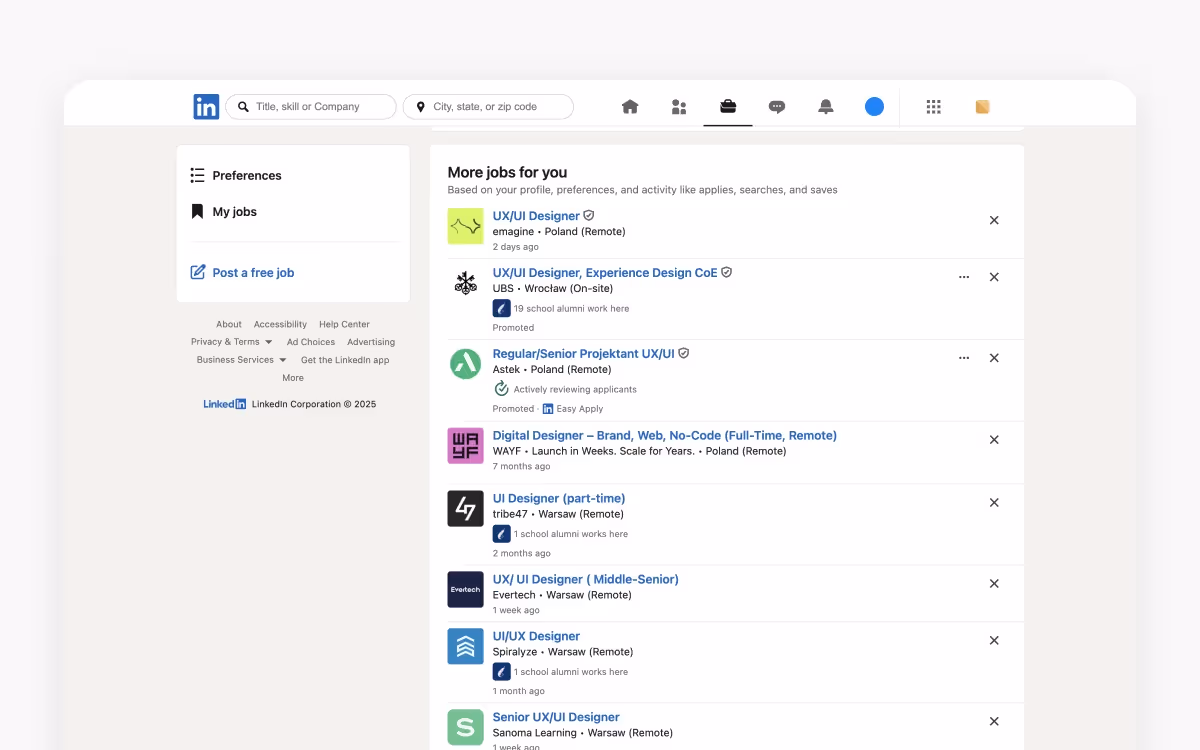Select the Jobs briefcase icon
Viewport: 1200px width, 750px height.
[x=728, y=106]
